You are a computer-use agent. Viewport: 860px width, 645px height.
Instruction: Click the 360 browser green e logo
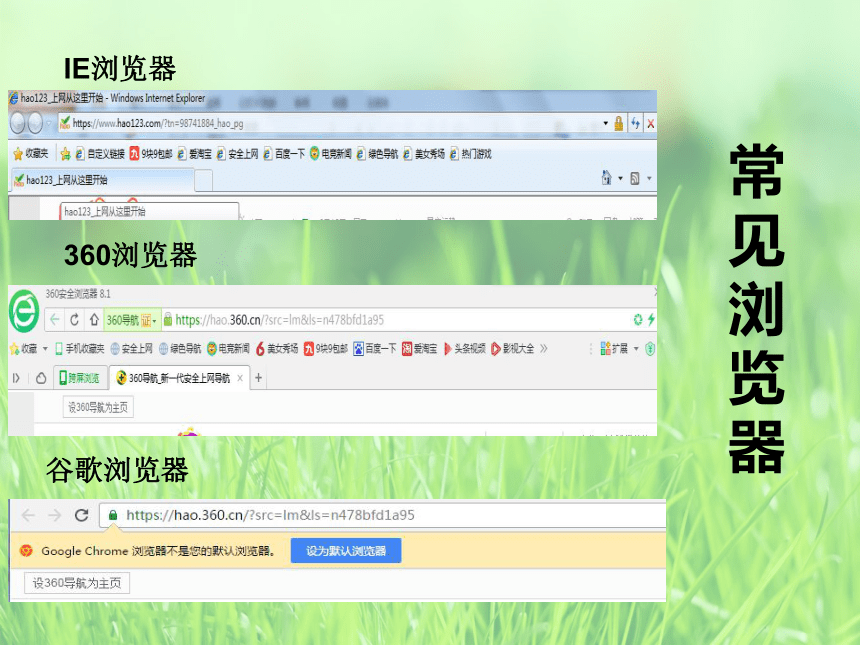[24, 311]
